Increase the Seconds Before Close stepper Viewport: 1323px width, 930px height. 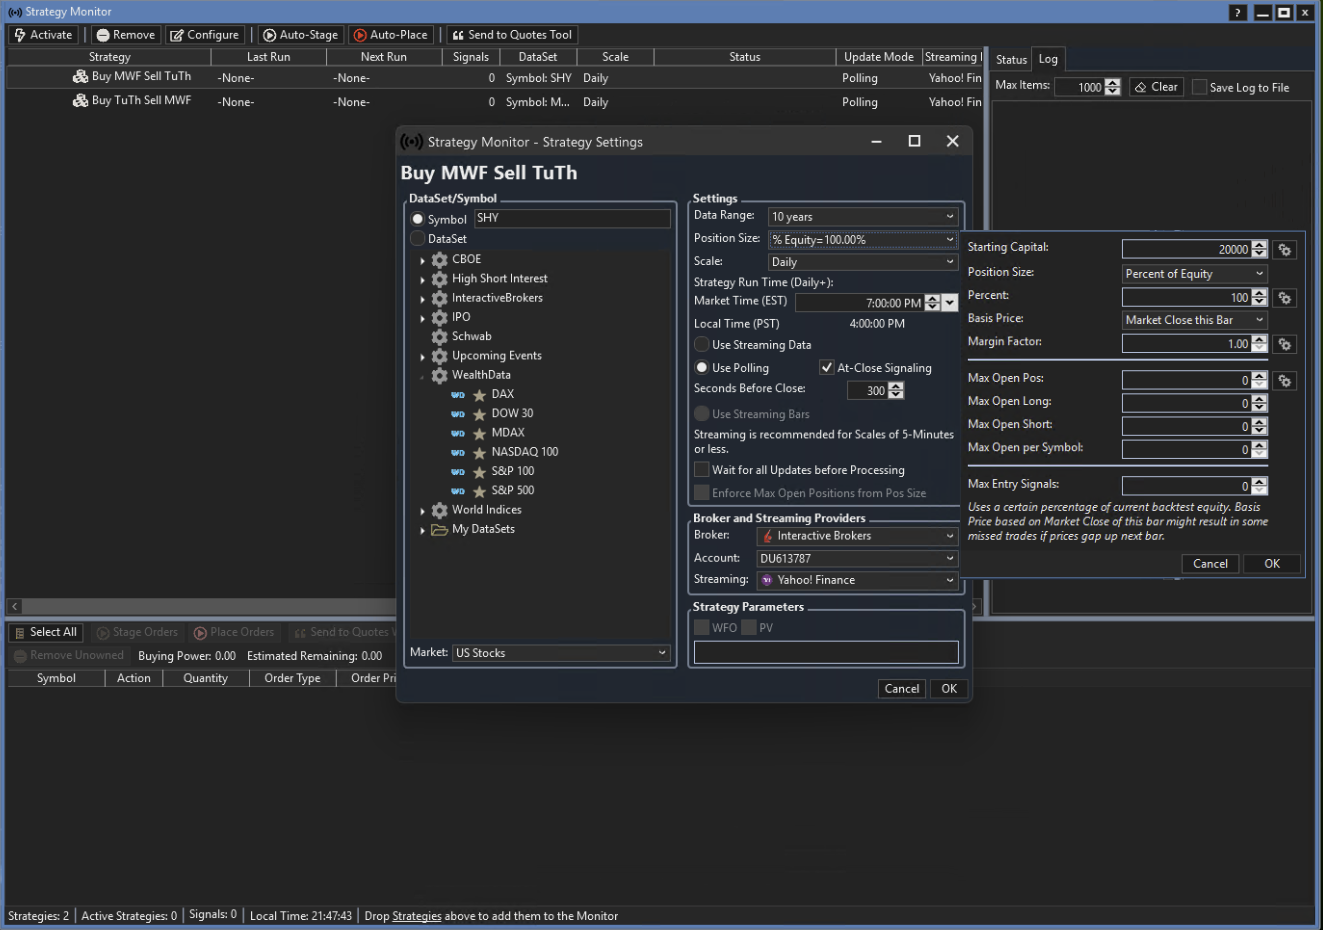point(896,387)
